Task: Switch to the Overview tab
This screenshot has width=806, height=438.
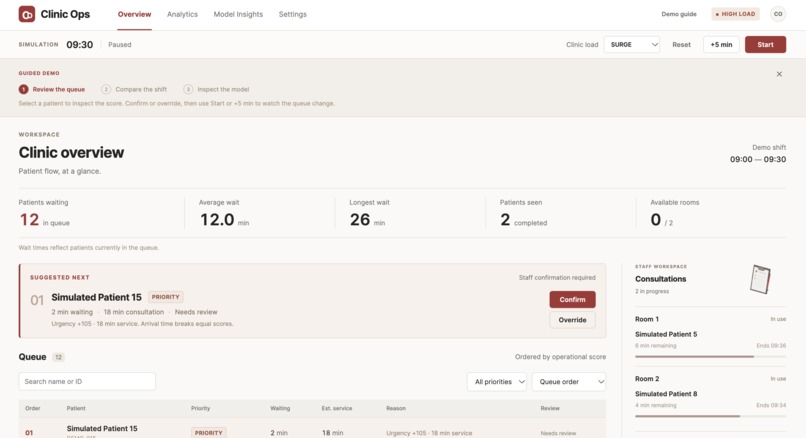Action: 134,14
